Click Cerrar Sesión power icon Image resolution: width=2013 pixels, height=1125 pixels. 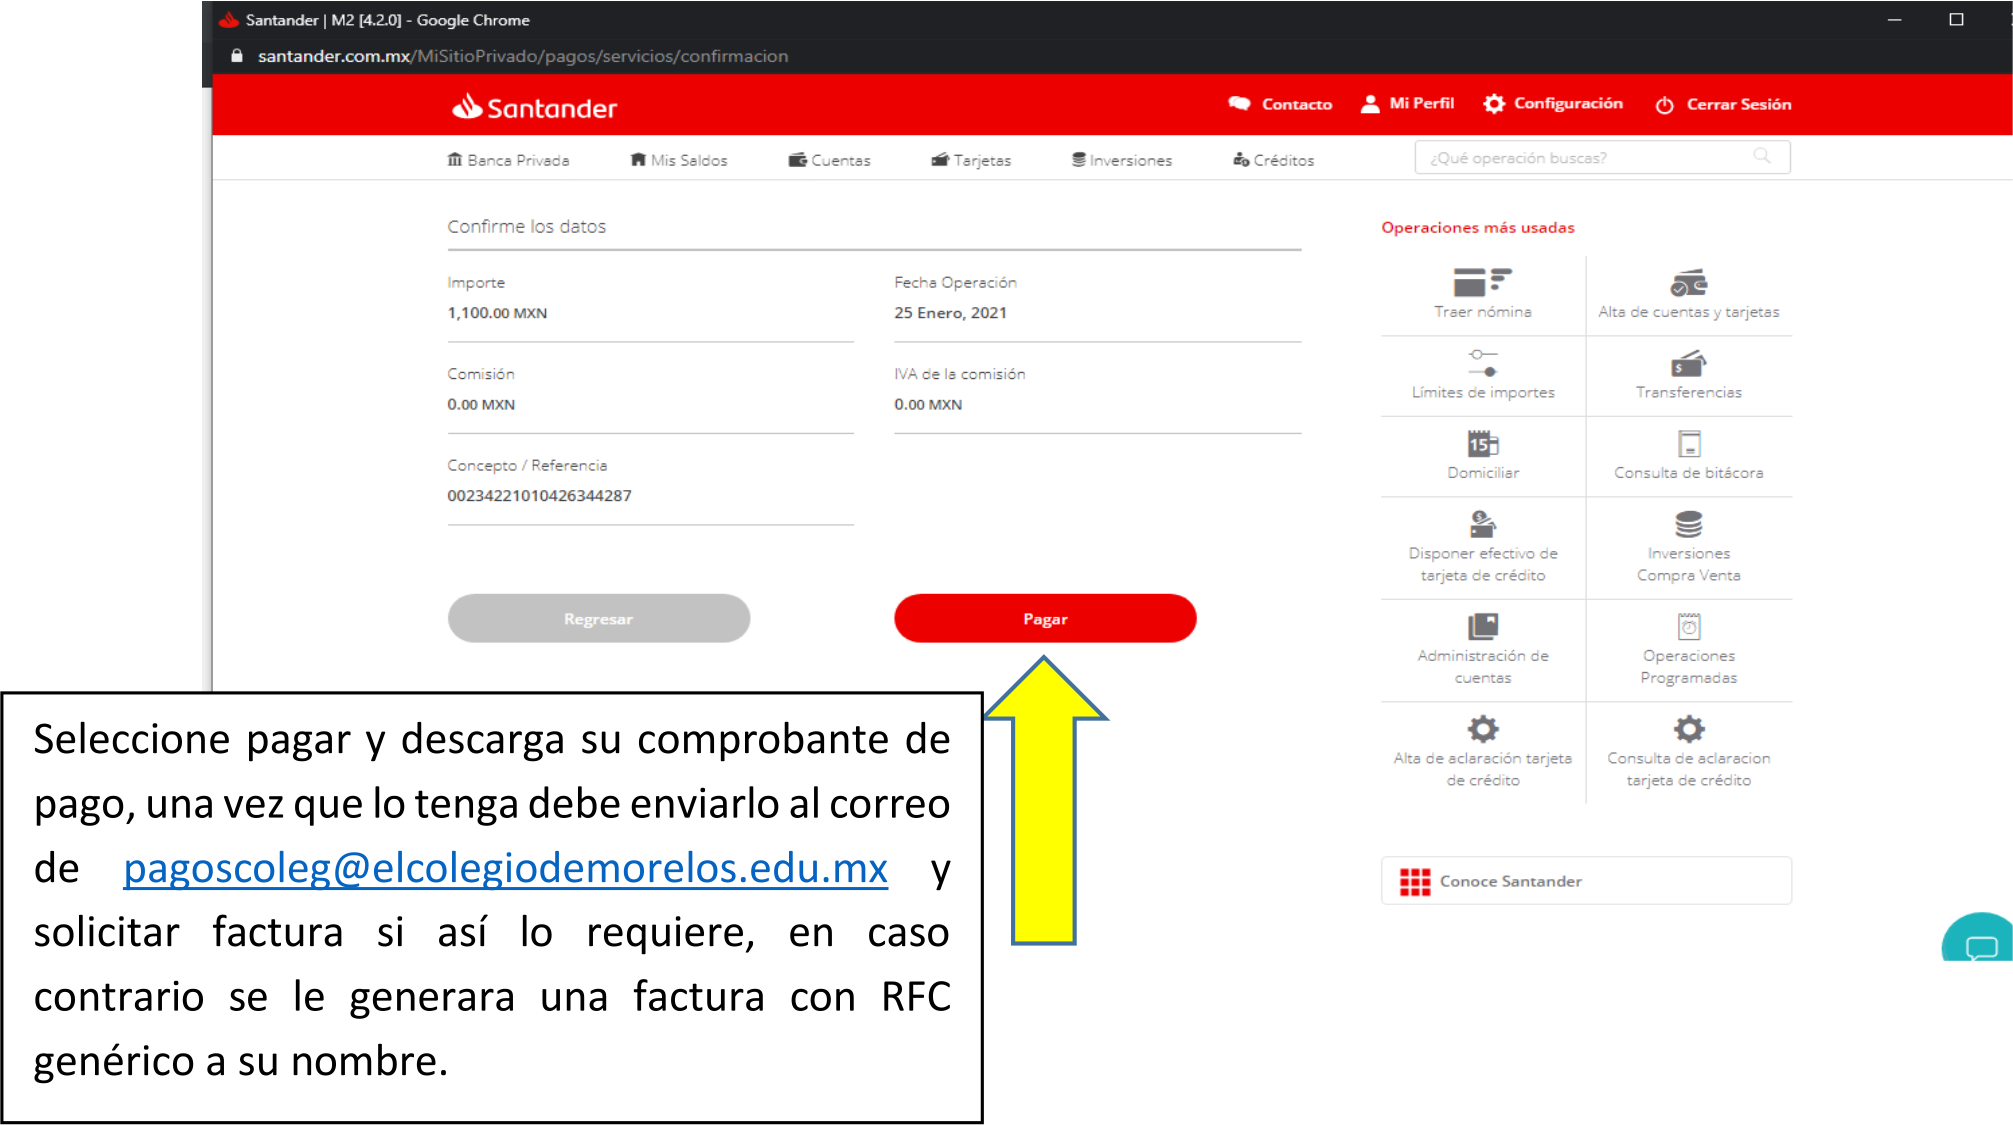[x=1664, y=105]
